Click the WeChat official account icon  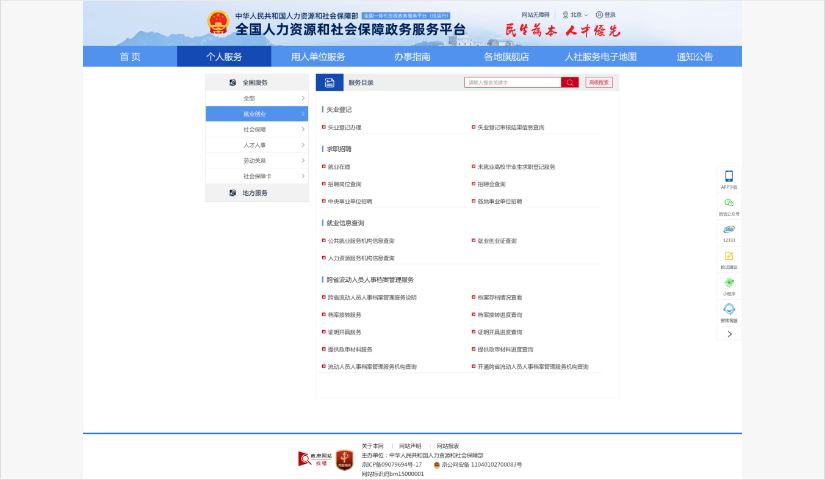point(729,203)
